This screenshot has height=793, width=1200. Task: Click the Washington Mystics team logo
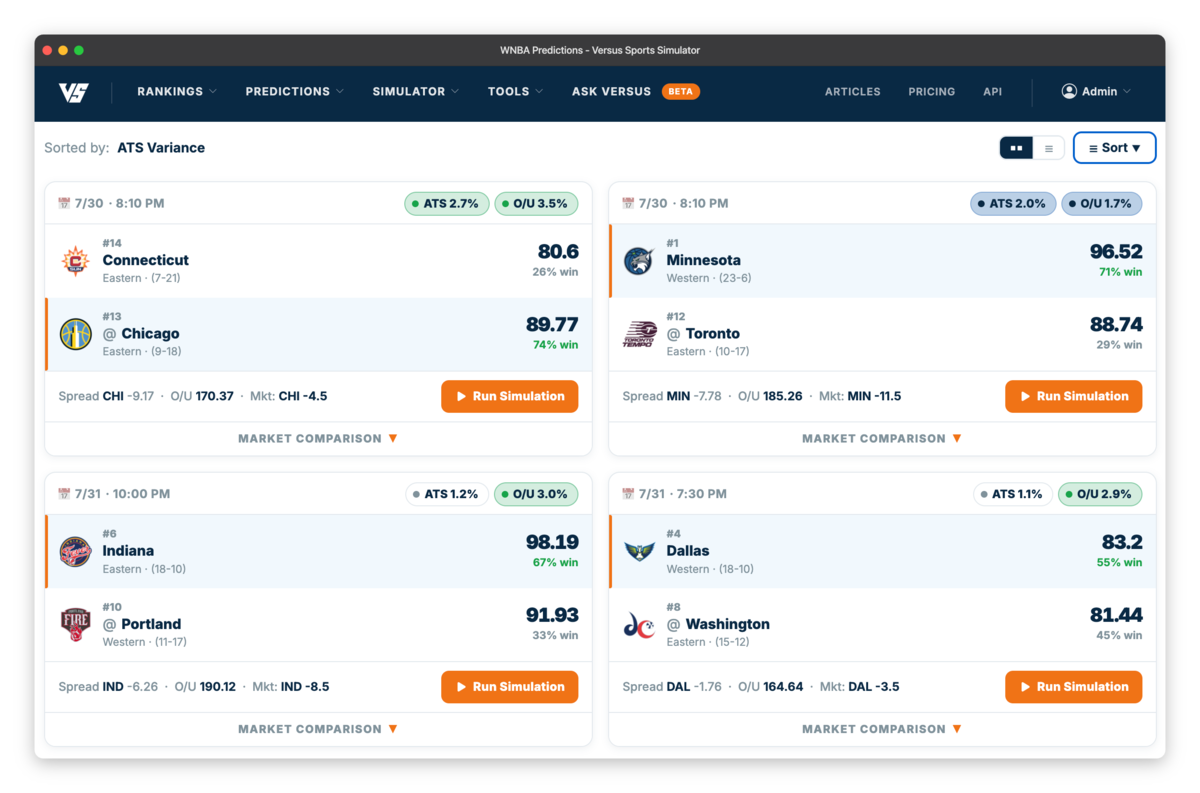(x=640, y=625)
